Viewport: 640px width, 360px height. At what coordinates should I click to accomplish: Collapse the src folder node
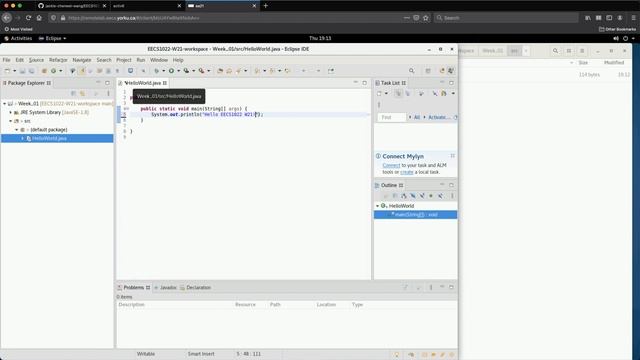[x=11, y=121]
